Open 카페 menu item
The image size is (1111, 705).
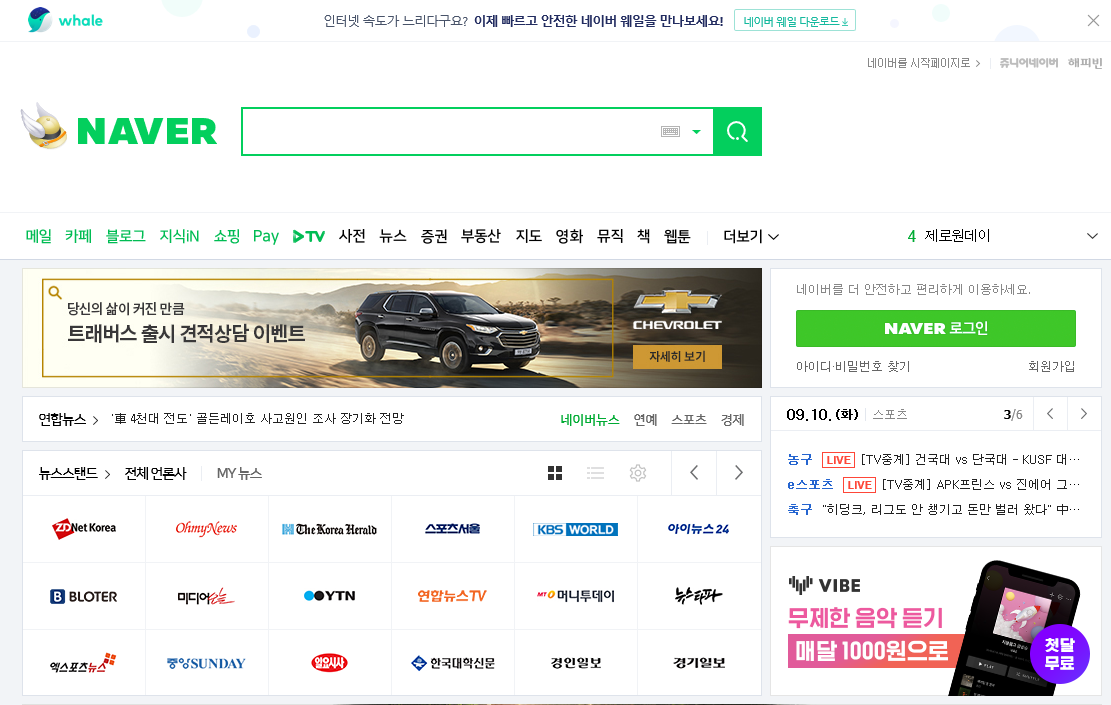point(79,236)
